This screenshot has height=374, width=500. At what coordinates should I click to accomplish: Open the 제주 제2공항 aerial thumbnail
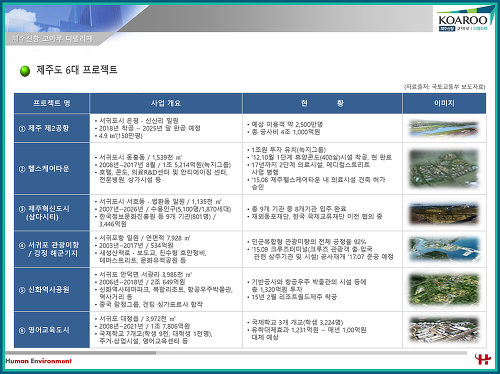(x=444, y=128)
